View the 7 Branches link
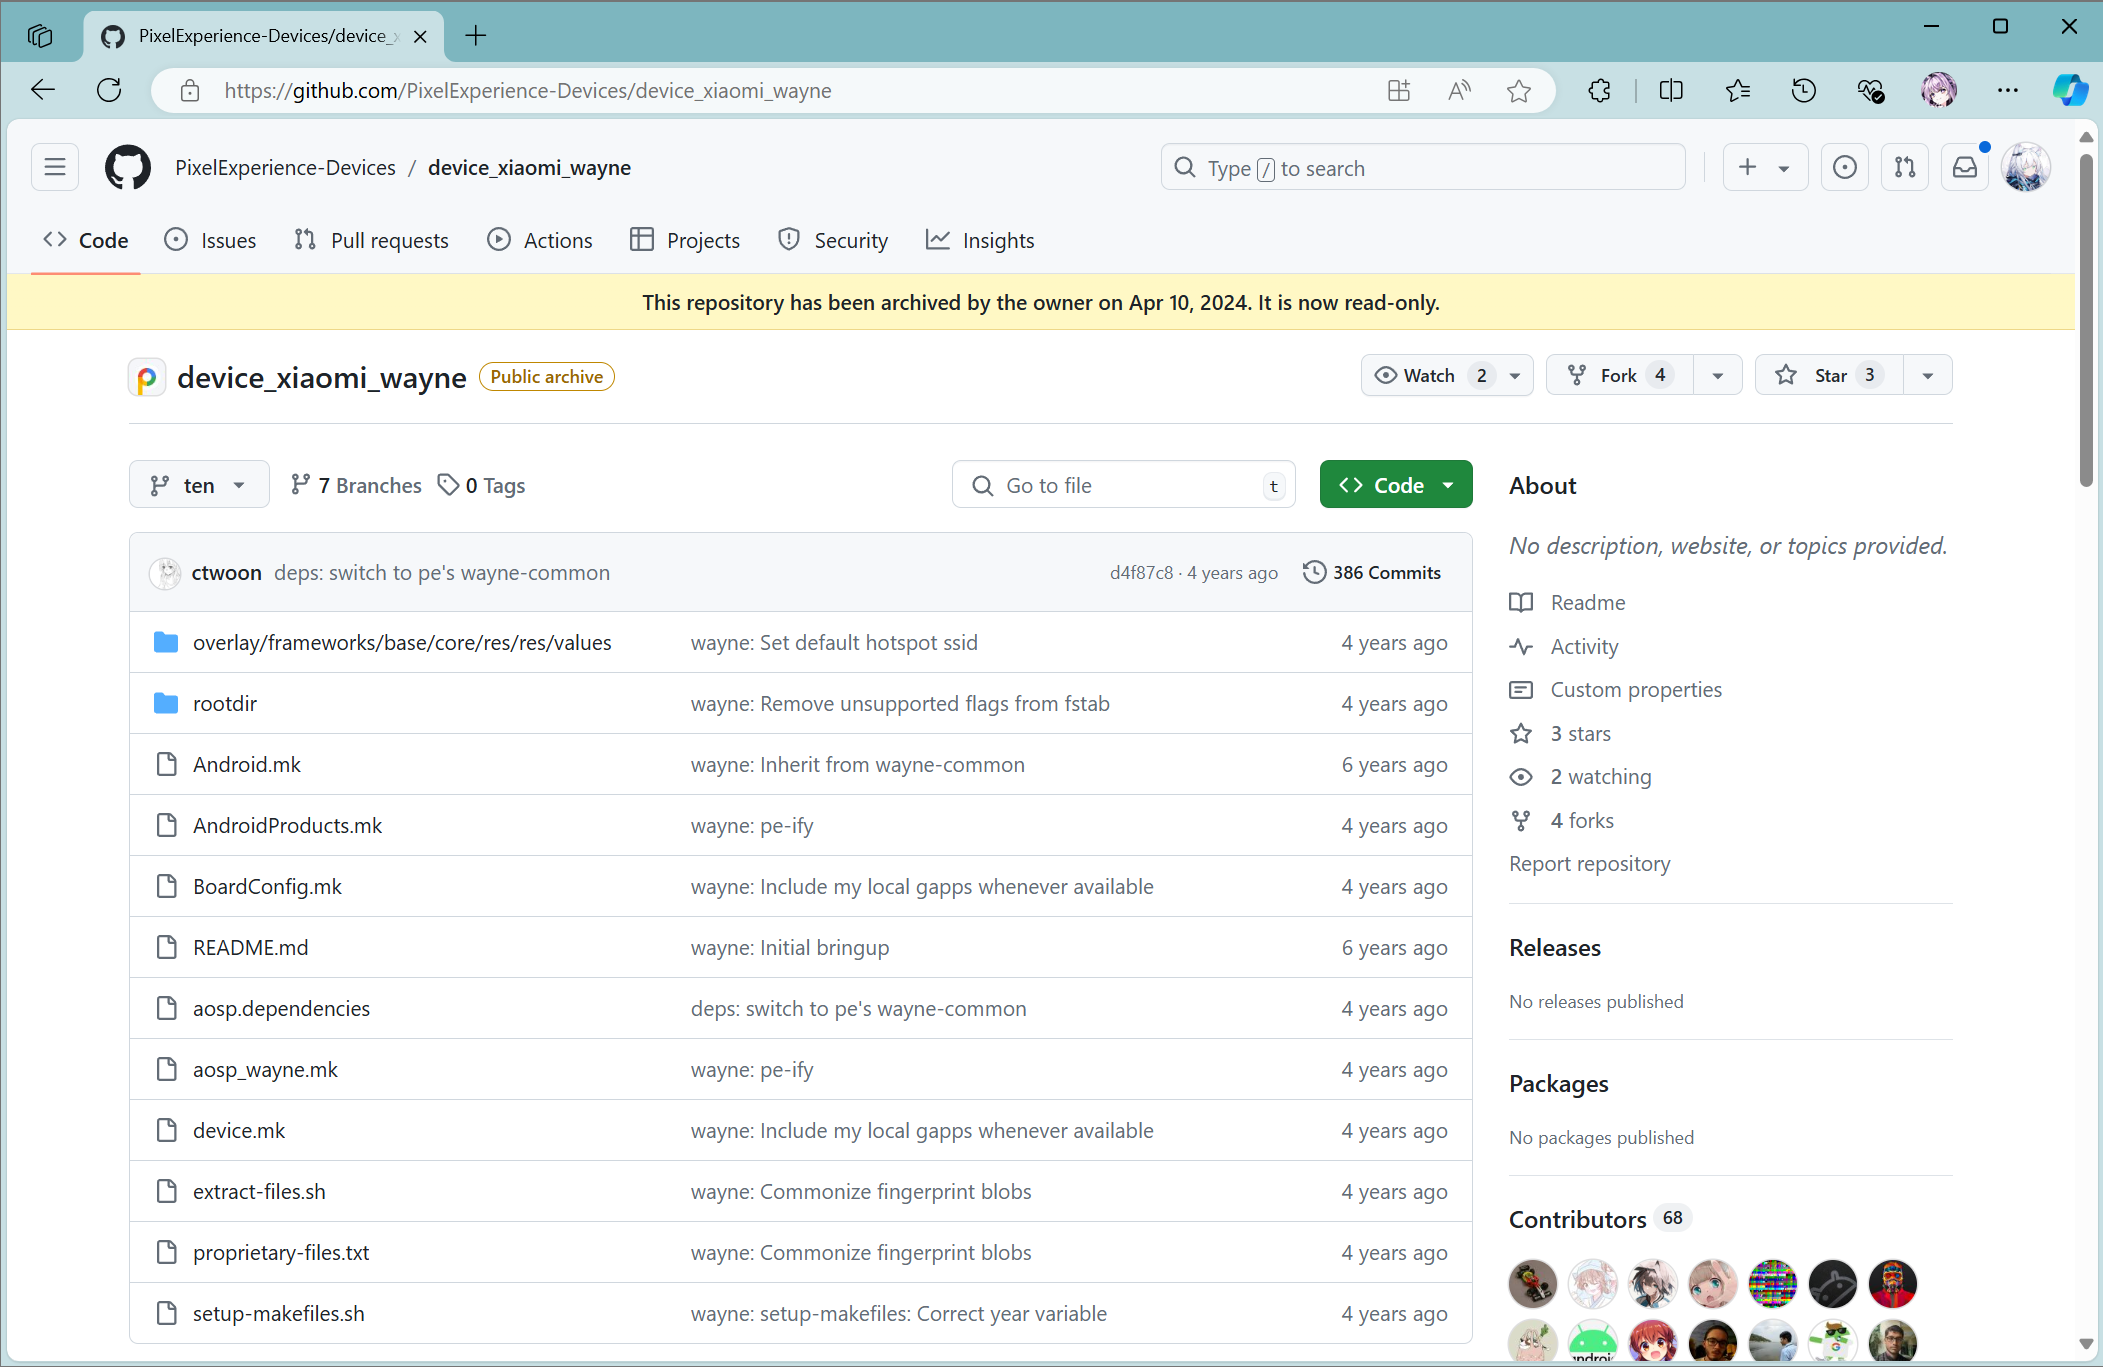2103x1367 pixels. (356, 485)
